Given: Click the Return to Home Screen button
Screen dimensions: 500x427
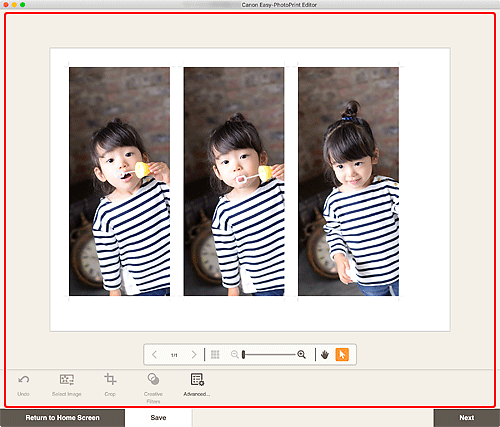Looking at the screenshot, I should (x=62, y=418).
